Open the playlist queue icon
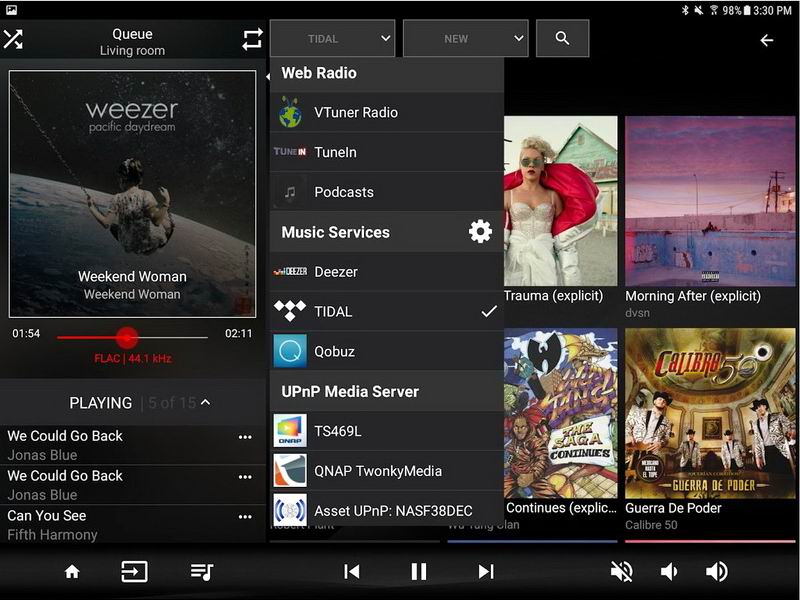Screen dimensions: 800x600 point(202,572)
